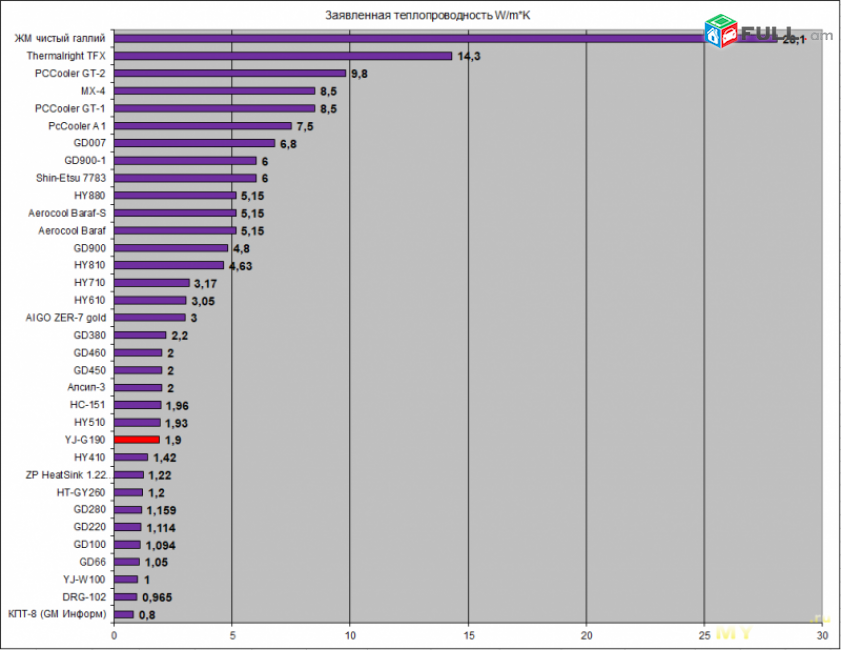
Task: Click the 'GD100' label
Action: tap(89, 545)
